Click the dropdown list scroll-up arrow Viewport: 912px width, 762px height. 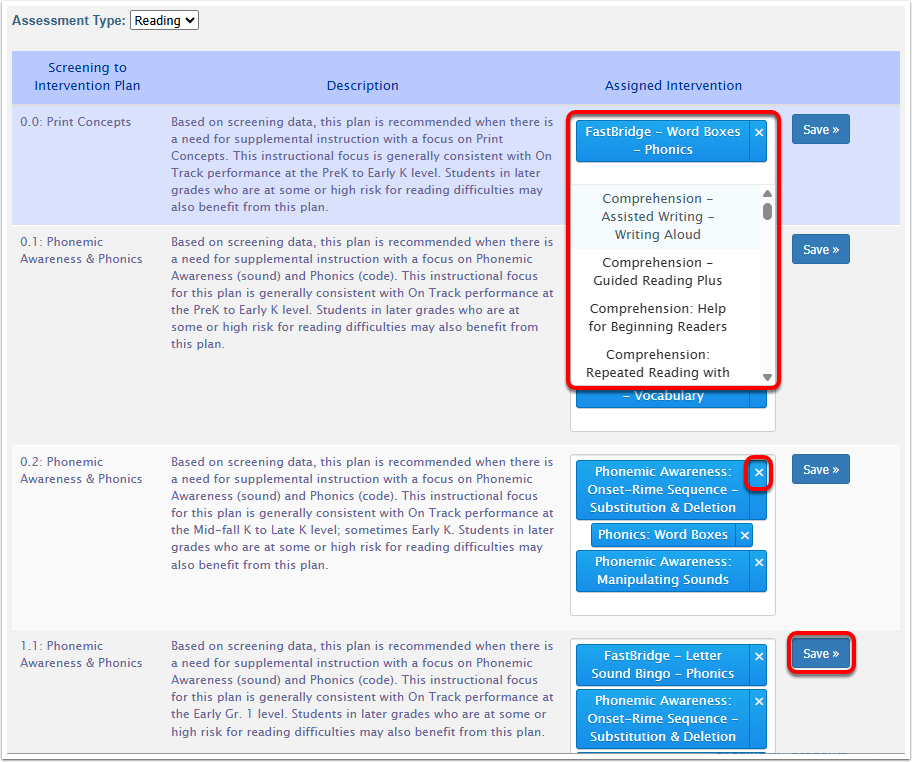click(x=767, y=193)
